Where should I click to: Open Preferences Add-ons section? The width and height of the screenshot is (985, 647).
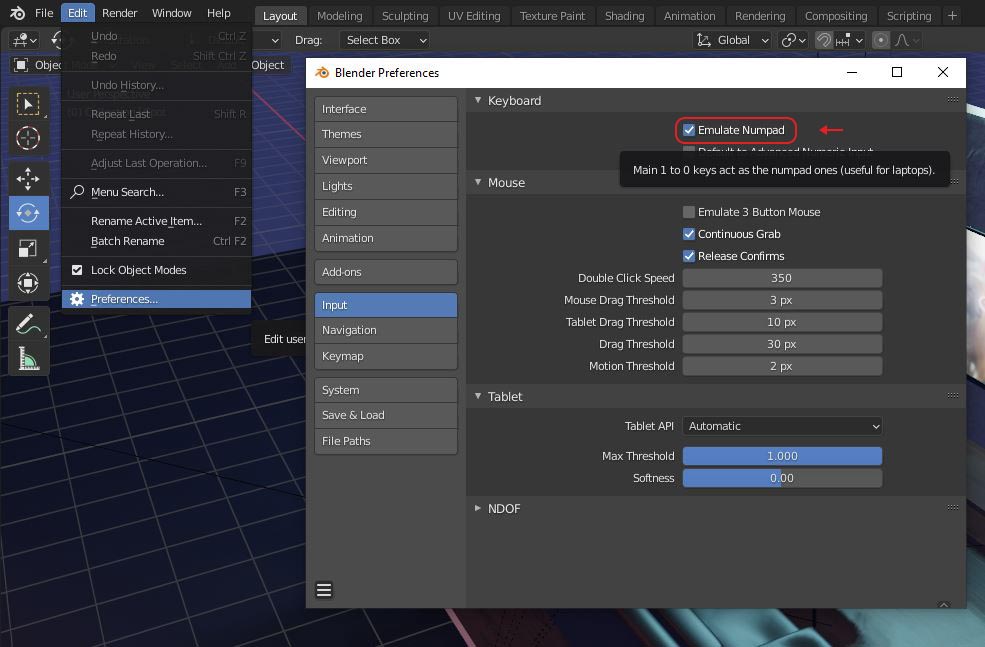(x=385, y=271)
